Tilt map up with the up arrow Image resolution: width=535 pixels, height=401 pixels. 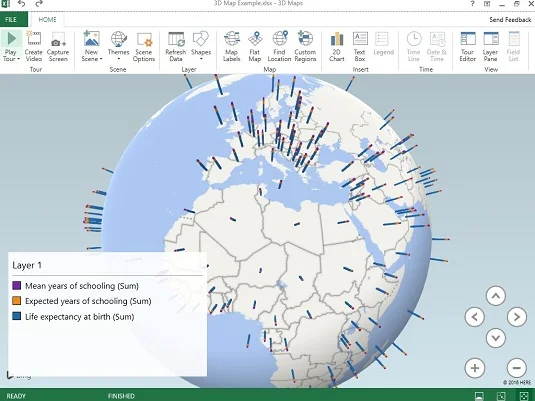point(495,296)
